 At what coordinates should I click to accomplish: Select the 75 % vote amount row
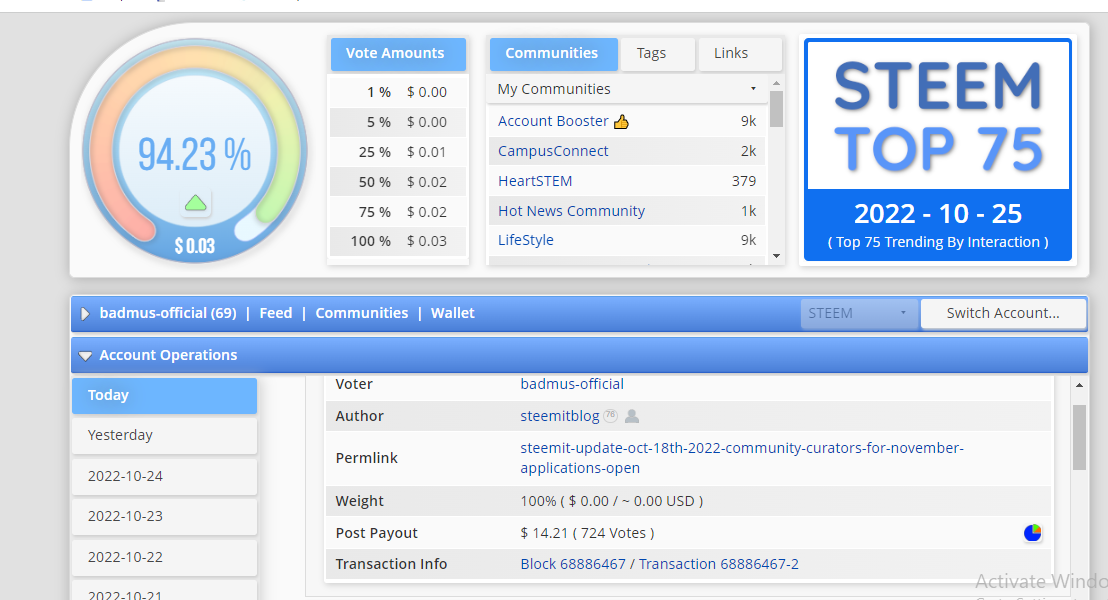[x=398, y=212]
